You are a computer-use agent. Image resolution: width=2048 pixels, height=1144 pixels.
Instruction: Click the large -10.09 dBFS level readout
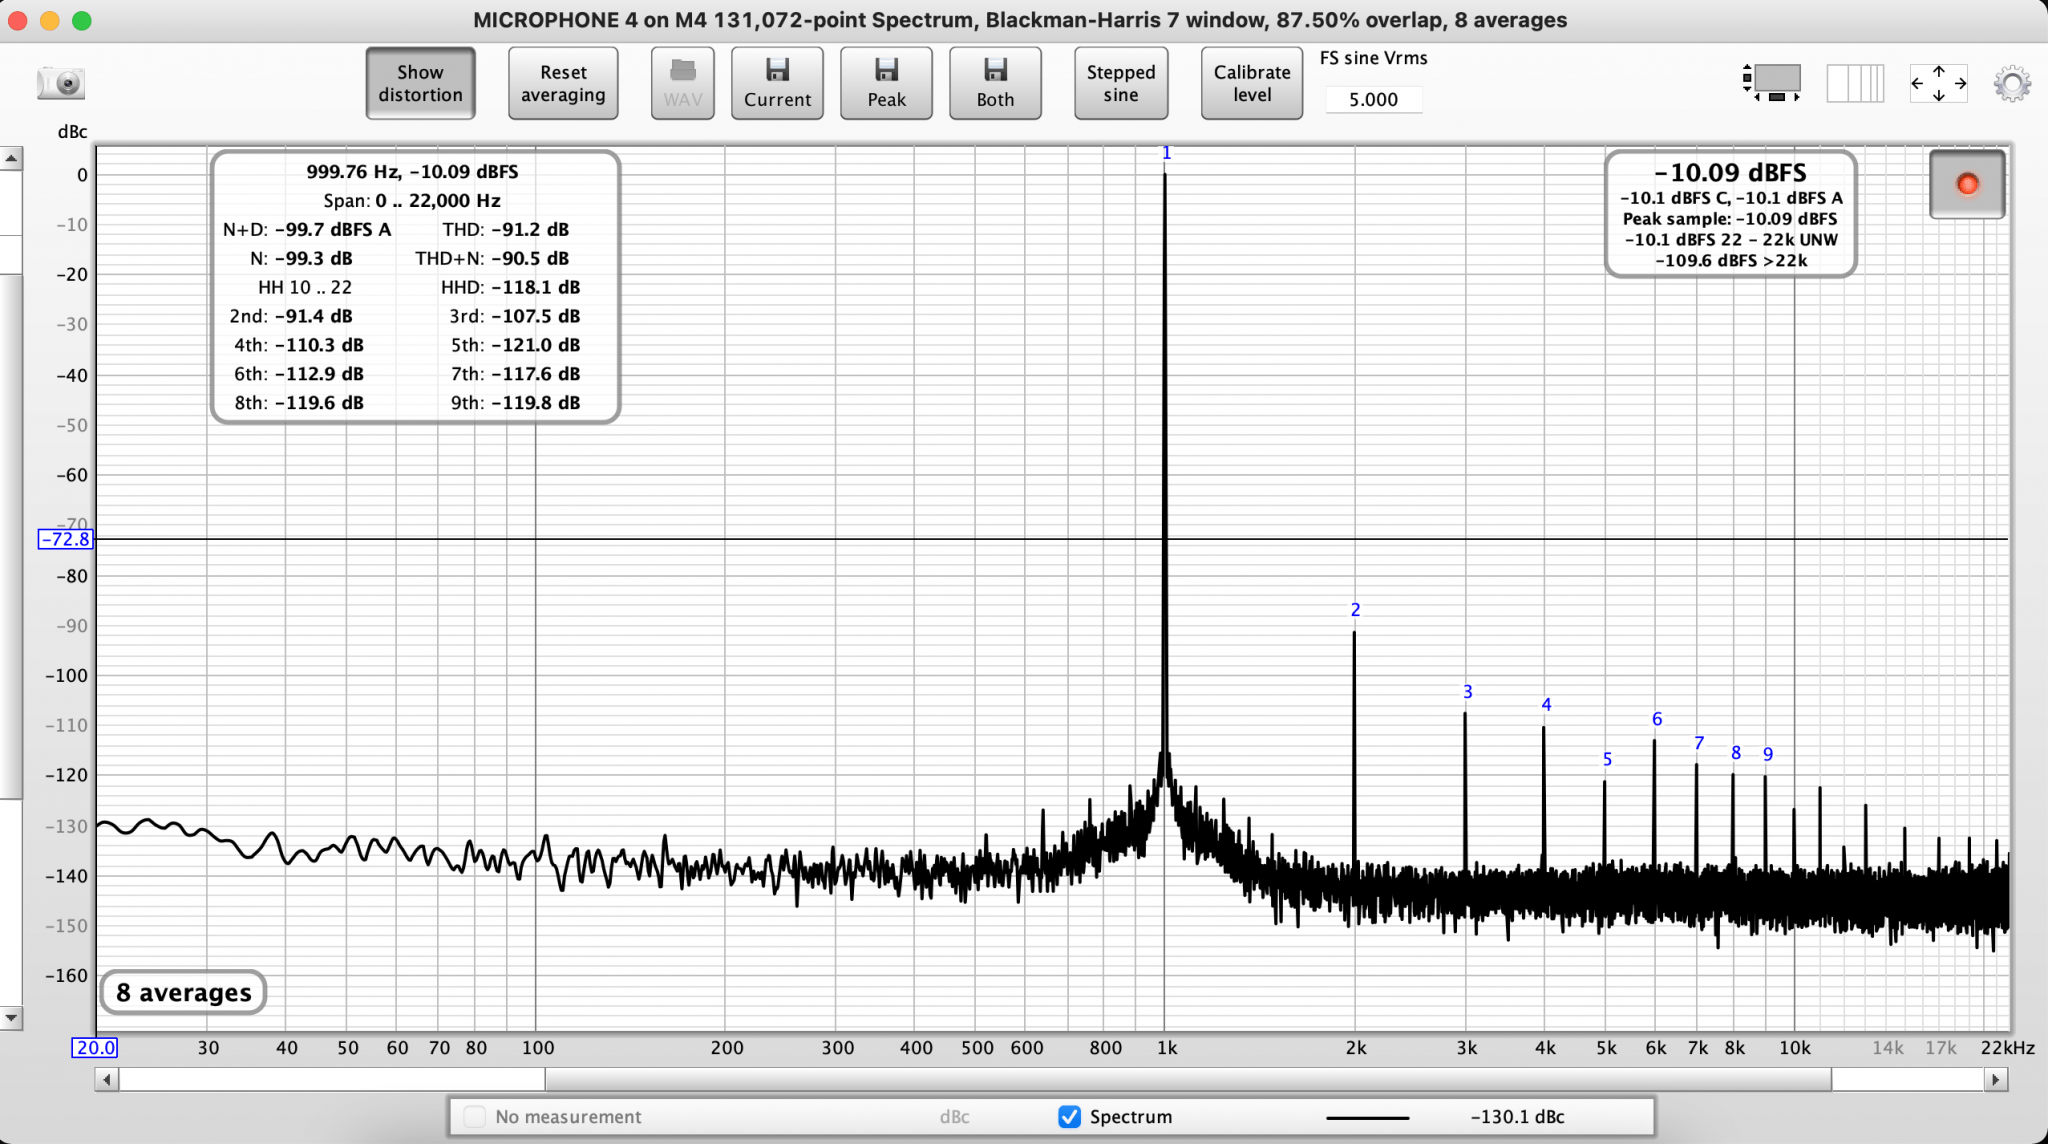(x=1730, y=173)
